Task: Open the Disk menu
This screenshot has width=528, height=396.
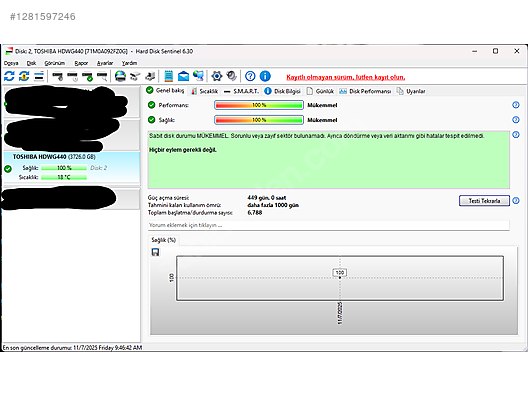Action: coord(31,63)
